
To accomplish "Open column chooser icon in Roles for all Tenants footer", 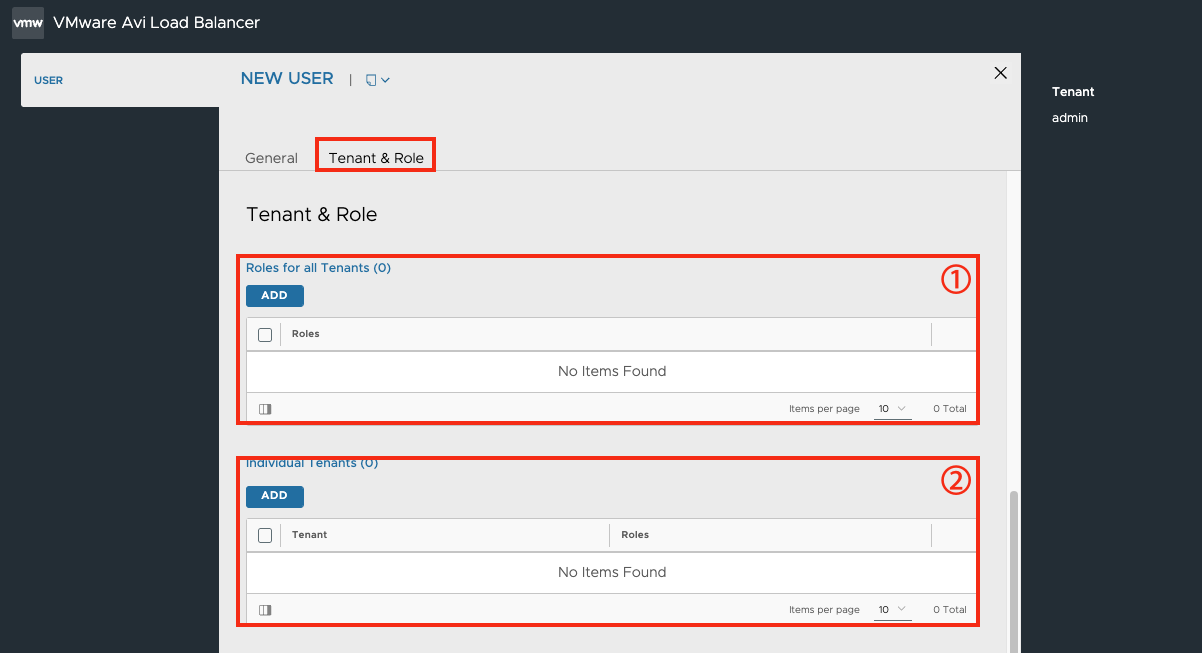I will (265, 409).
